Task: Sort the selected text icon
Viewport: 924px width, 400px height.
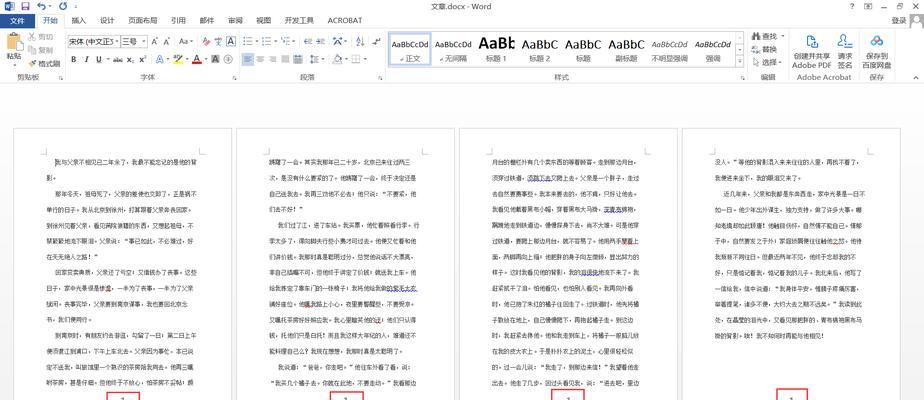Action: (359, 41)
